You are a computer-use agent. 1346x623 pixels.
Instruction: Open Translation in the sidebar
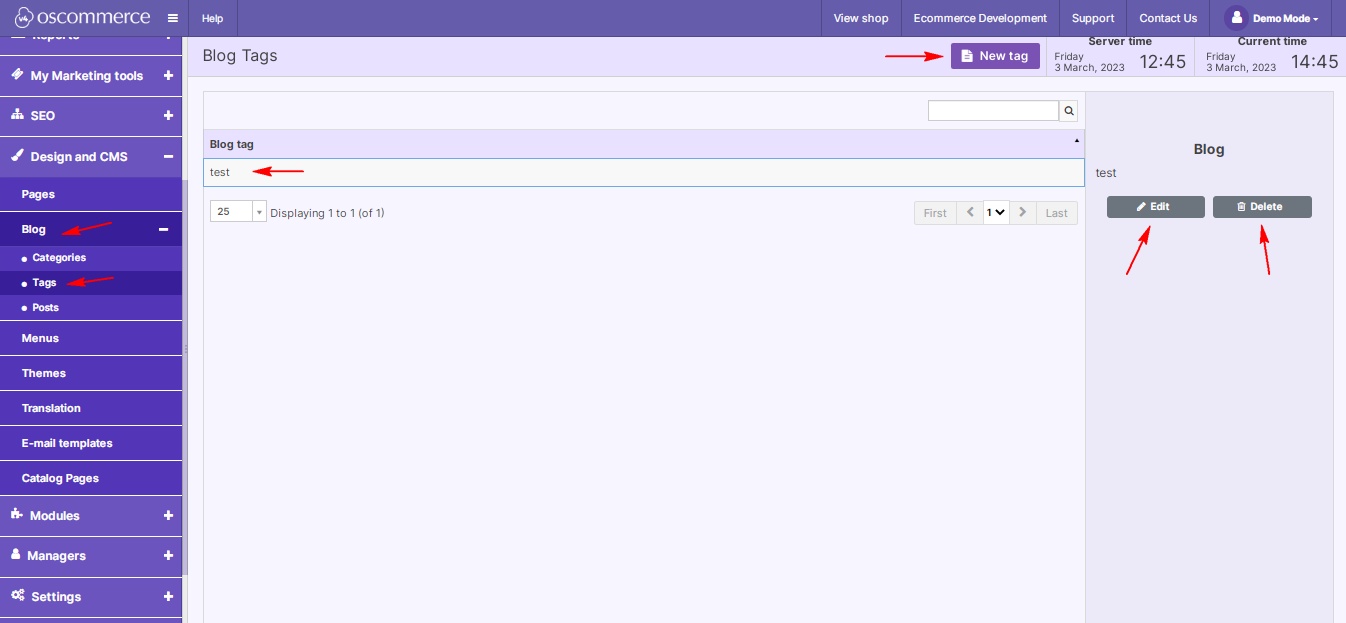(91, 408)
